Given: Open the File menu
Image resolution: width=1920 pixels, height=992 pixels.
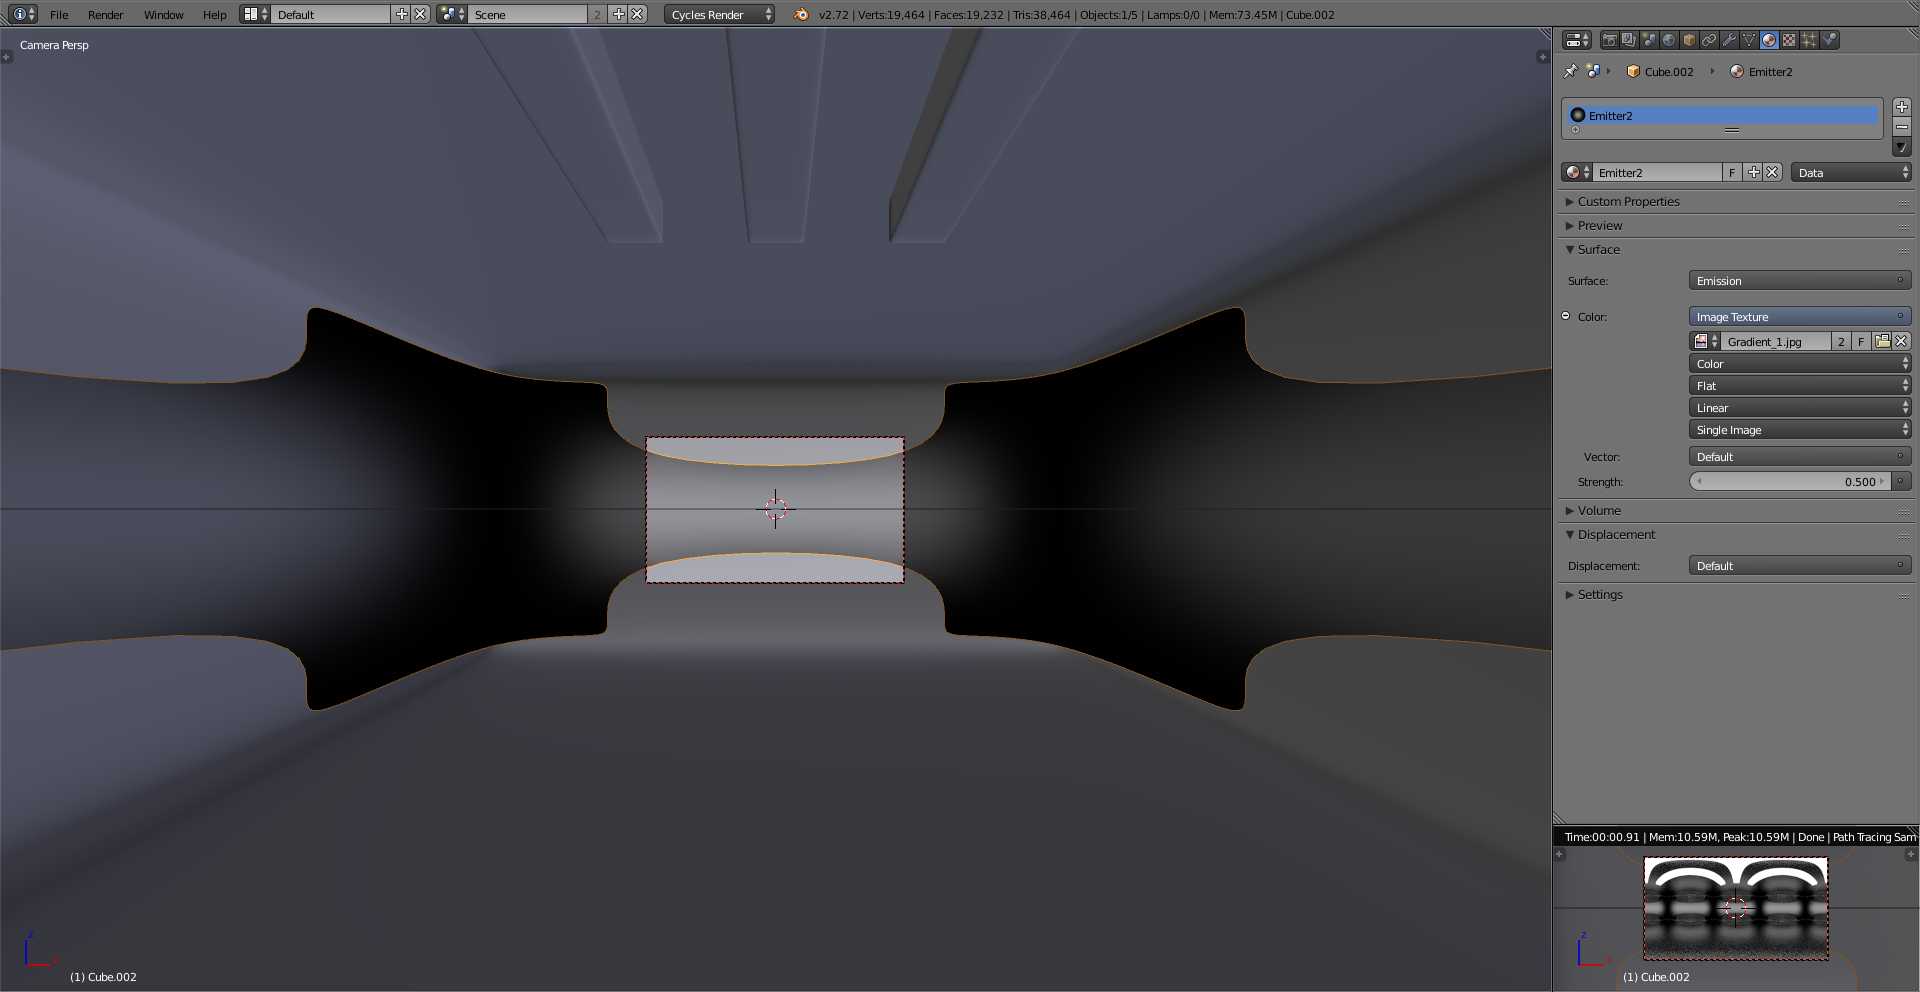Looking at the screenshot, I should [59, 14].
